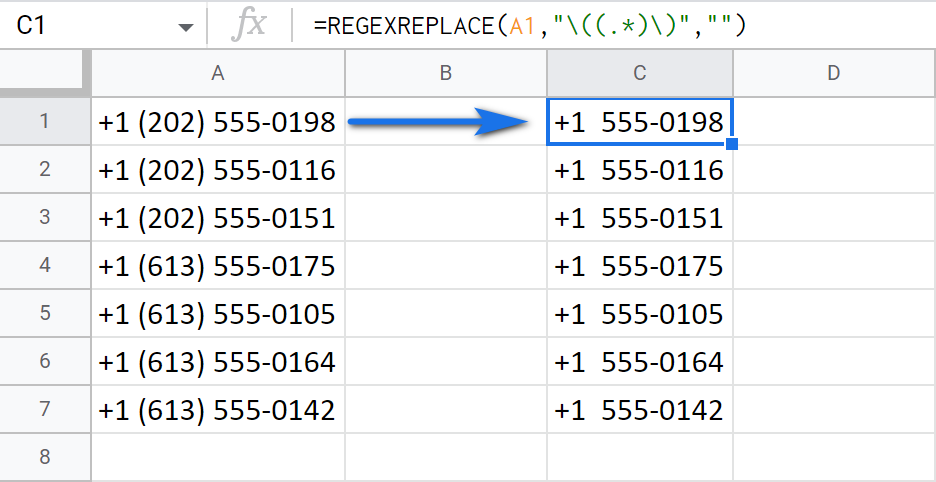Select column A header
The image size is (936, 482).
click(x=218, y=73)
